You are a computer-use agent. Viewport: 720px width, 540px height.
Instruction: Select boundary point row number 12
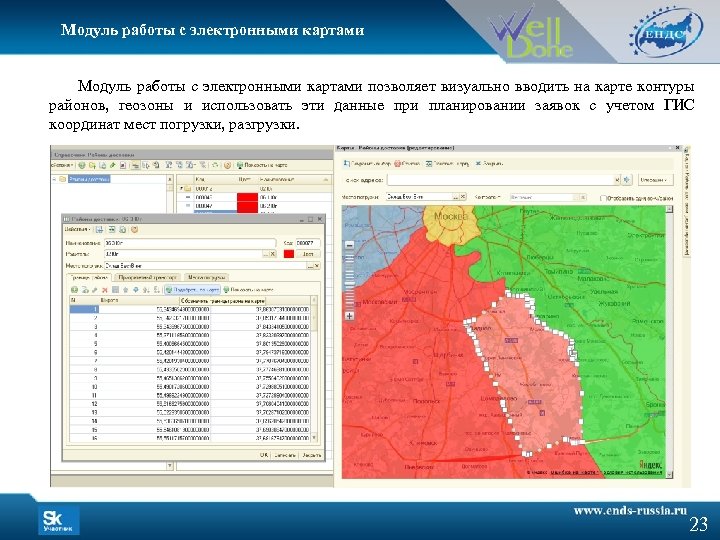coord(190,404)
